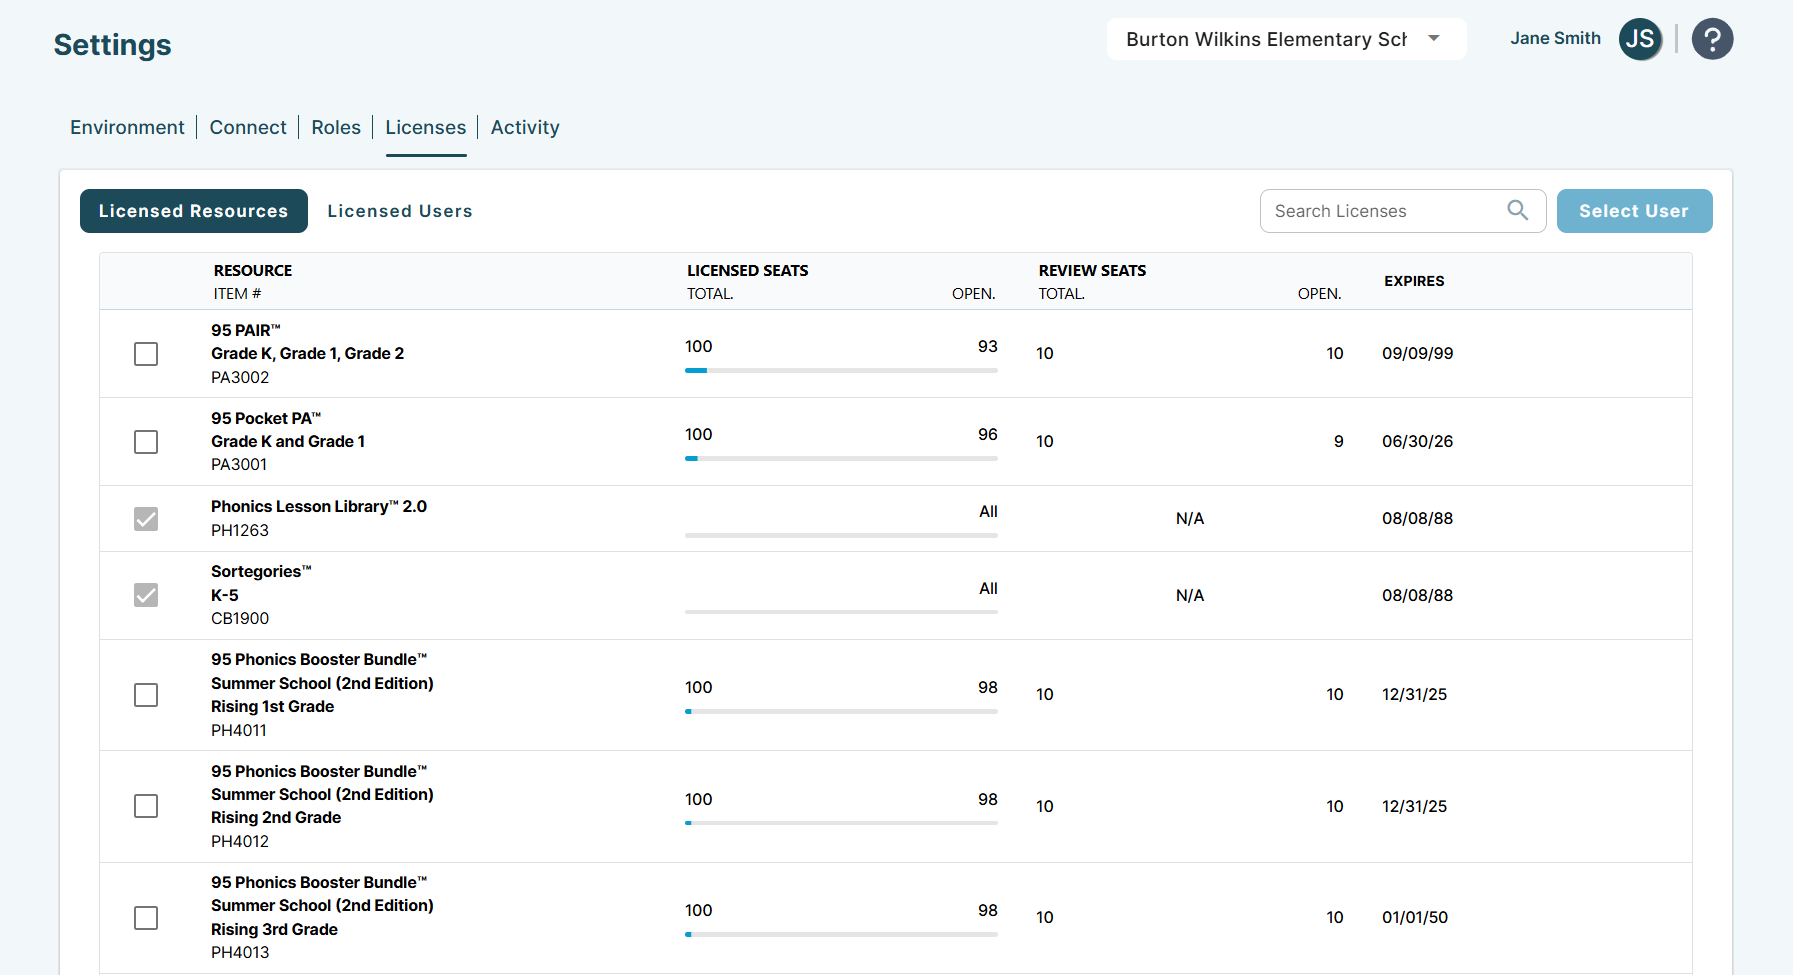Check the 95 PAIR PA3002 checkbox

[146, 354]
